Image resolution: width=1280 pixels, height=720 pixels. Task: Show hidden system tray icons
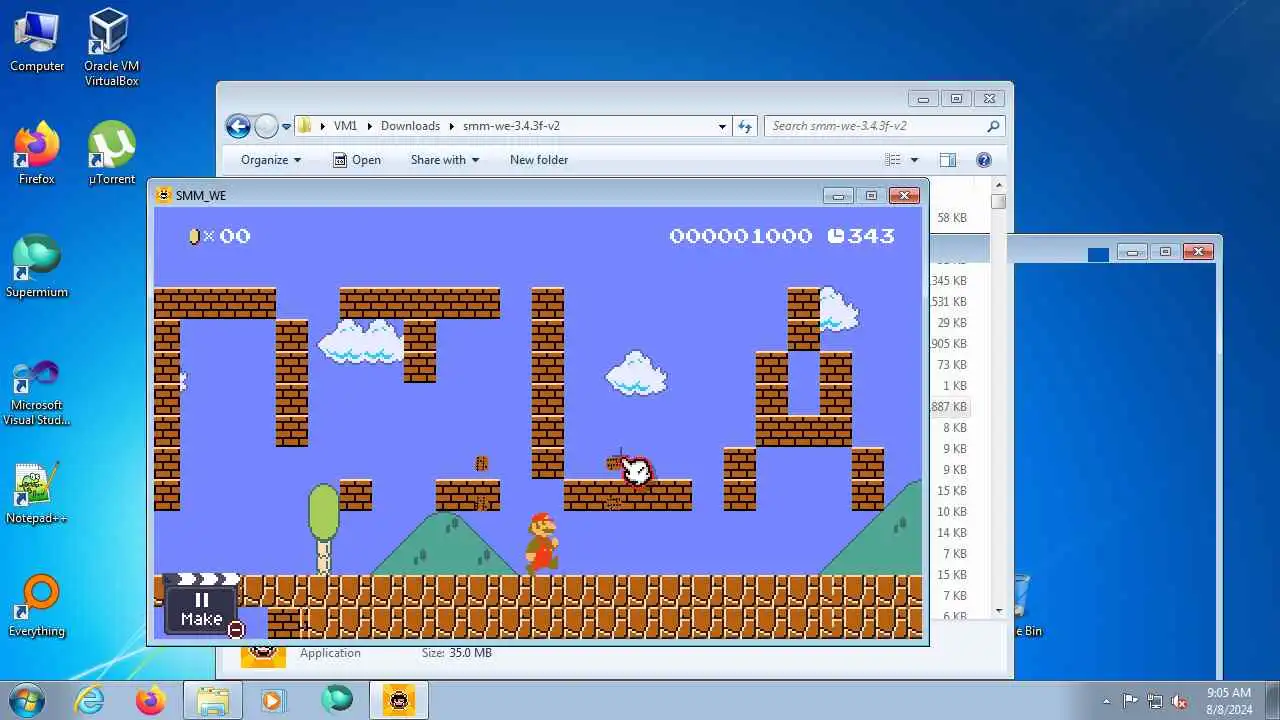pos(1106,701)
